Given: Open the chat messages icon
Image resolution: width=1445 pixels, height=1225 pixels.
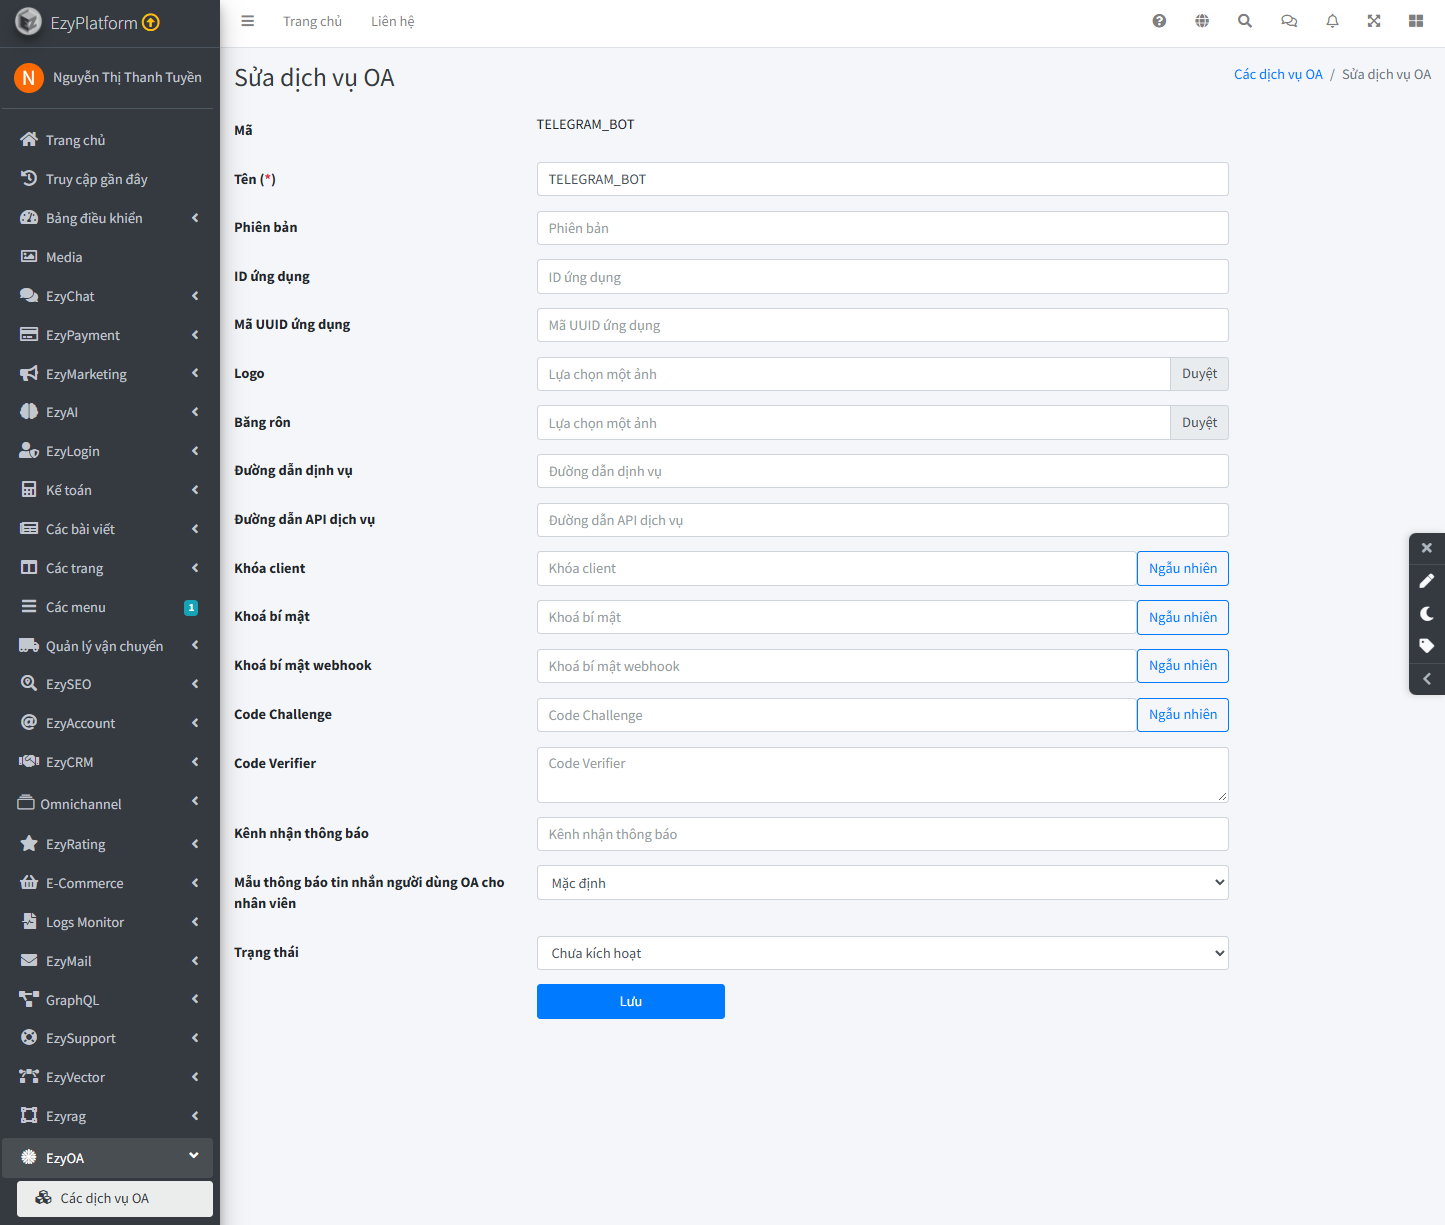Looking at the screenshot, I should pos(1289,21).
